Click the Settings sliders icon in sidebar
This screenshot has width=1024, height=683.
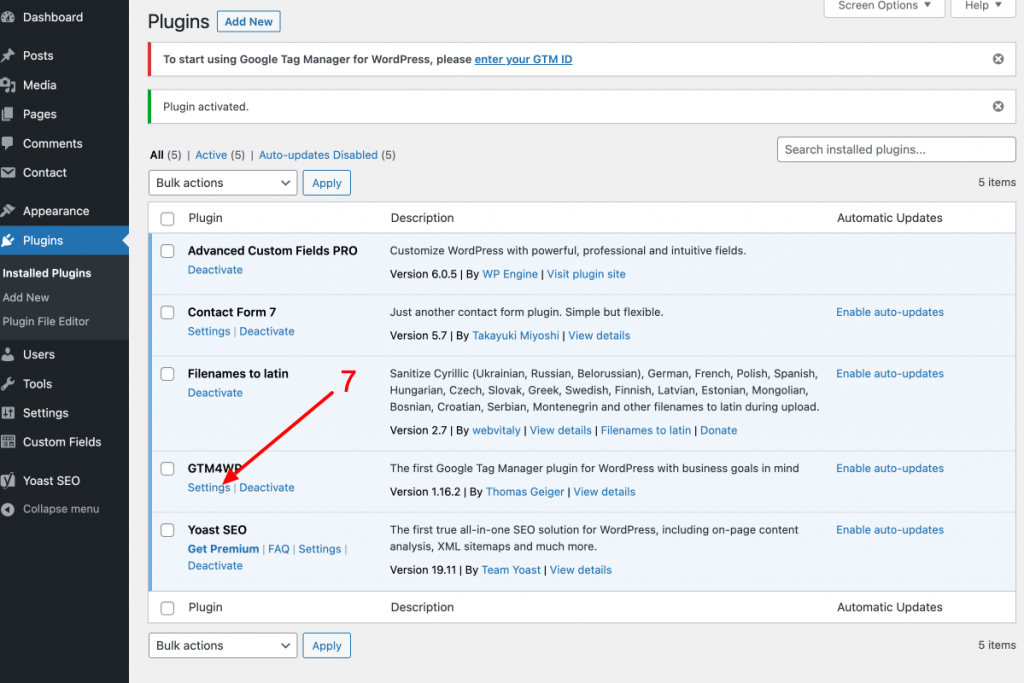(x=8, y=413)
